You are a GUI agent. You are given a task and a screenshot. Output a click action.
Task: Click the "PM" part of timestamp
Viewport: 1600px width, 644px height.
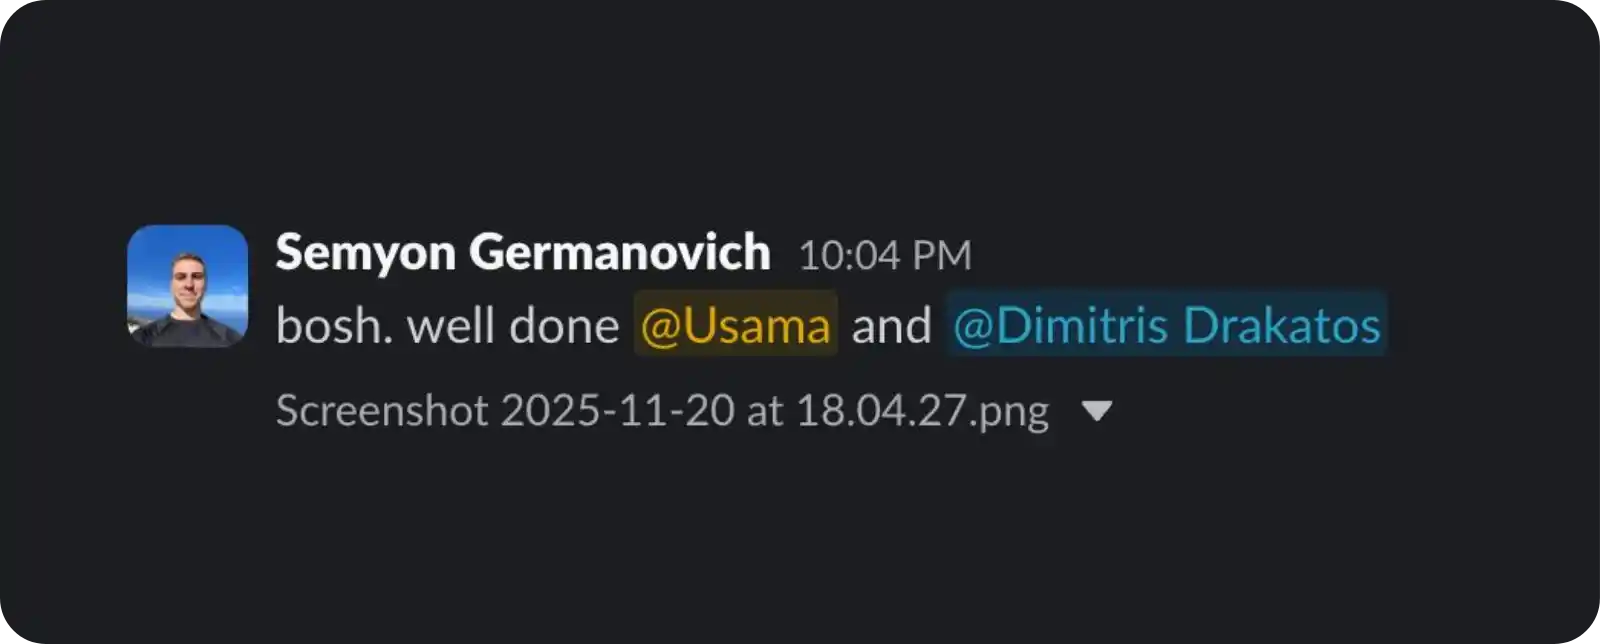(947, 256)
